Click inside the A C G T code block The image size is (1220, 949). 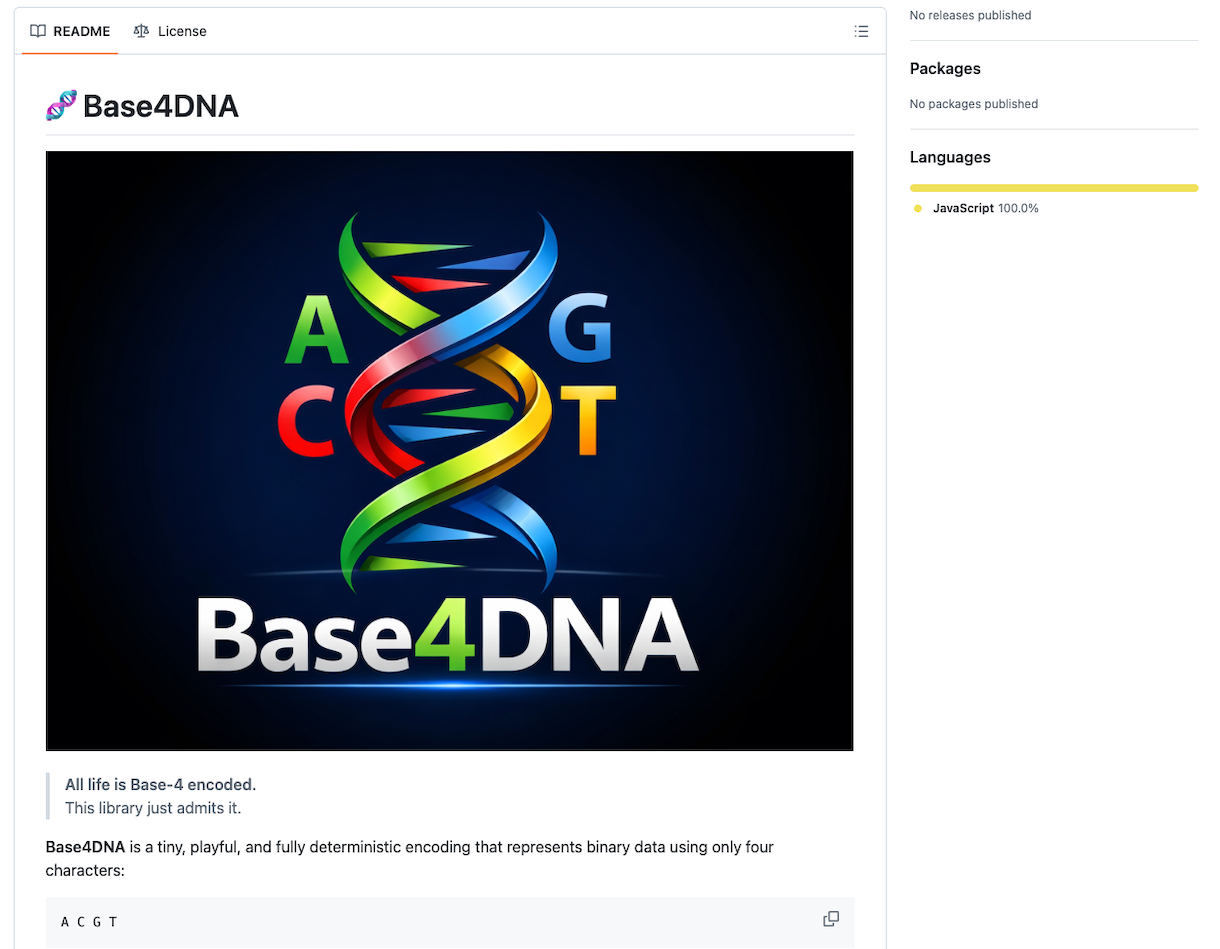click(x=400, y=921)
